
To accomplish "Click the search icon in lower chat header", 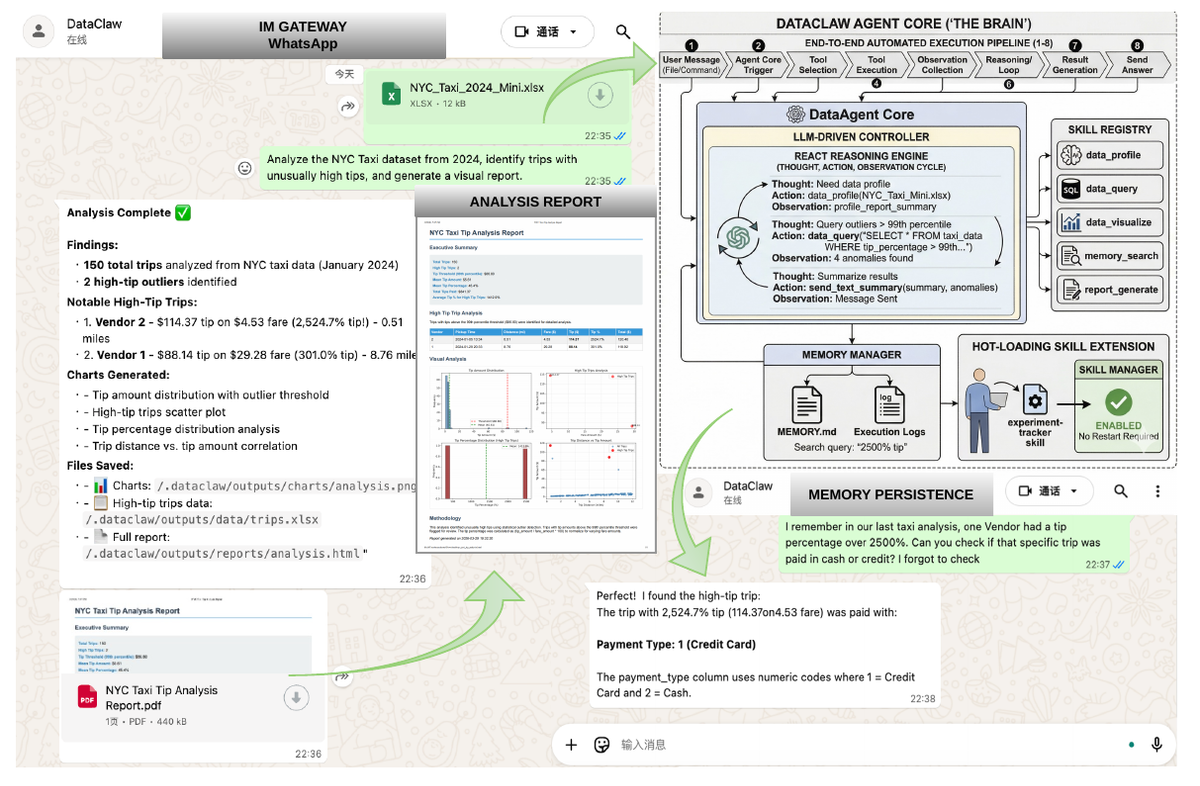I will (1121, 491).
